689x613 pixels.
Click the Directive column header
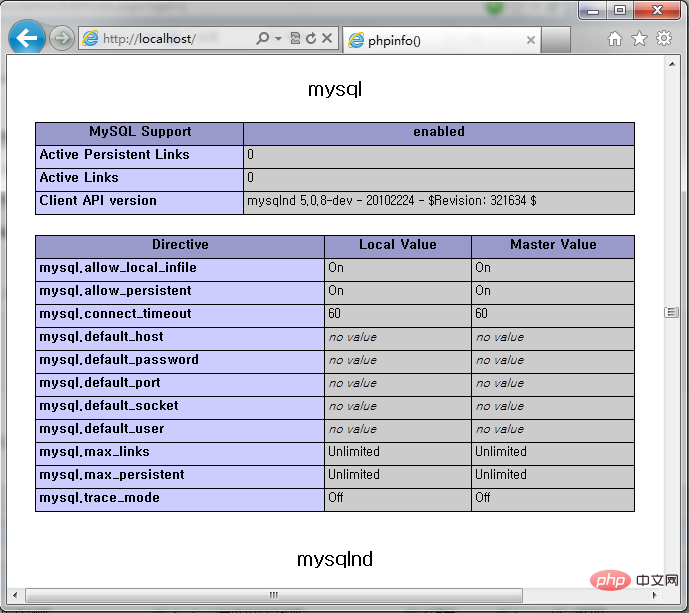click(180, 247)
